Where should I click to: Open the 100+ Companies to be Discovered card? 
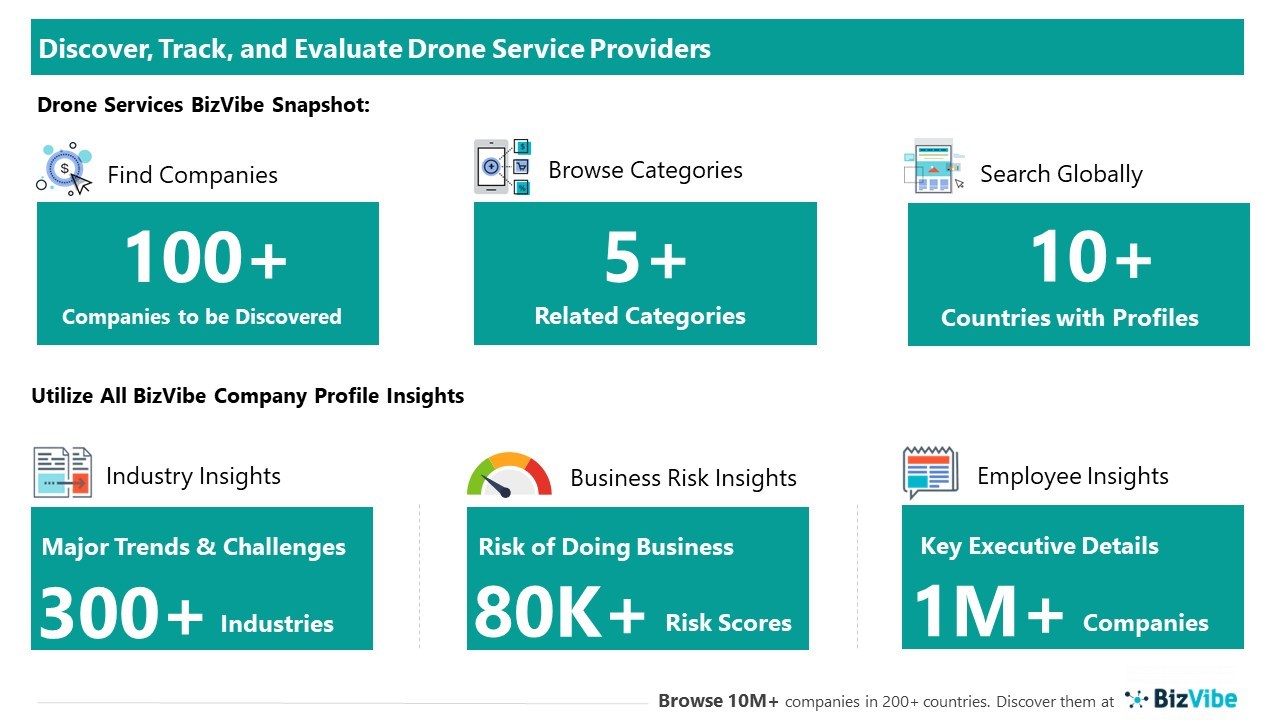pos(208,273)
